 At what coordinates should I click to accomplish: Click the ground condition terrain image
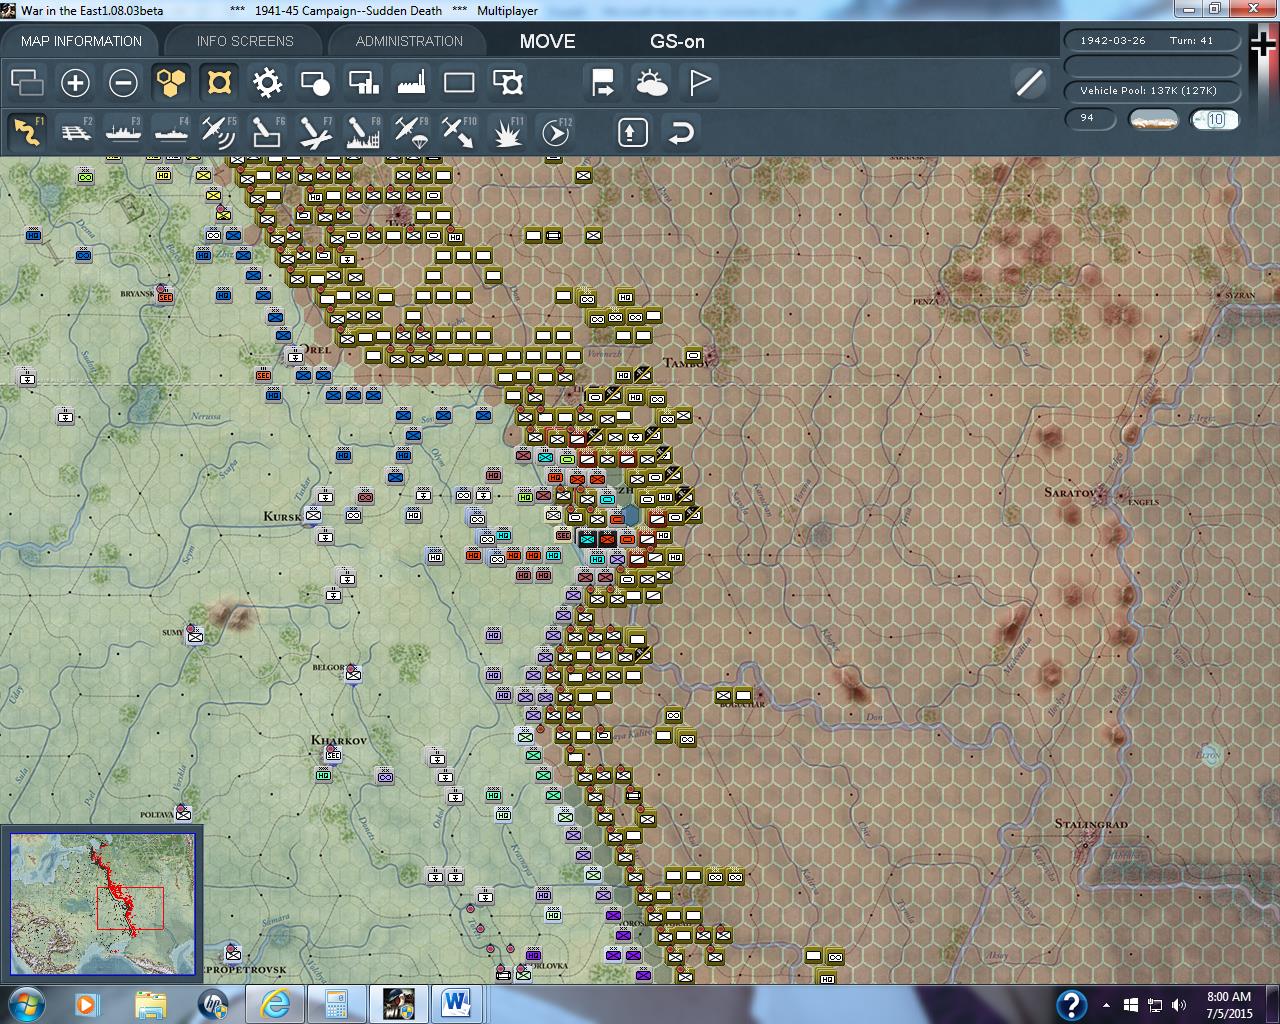point(1153,119)
